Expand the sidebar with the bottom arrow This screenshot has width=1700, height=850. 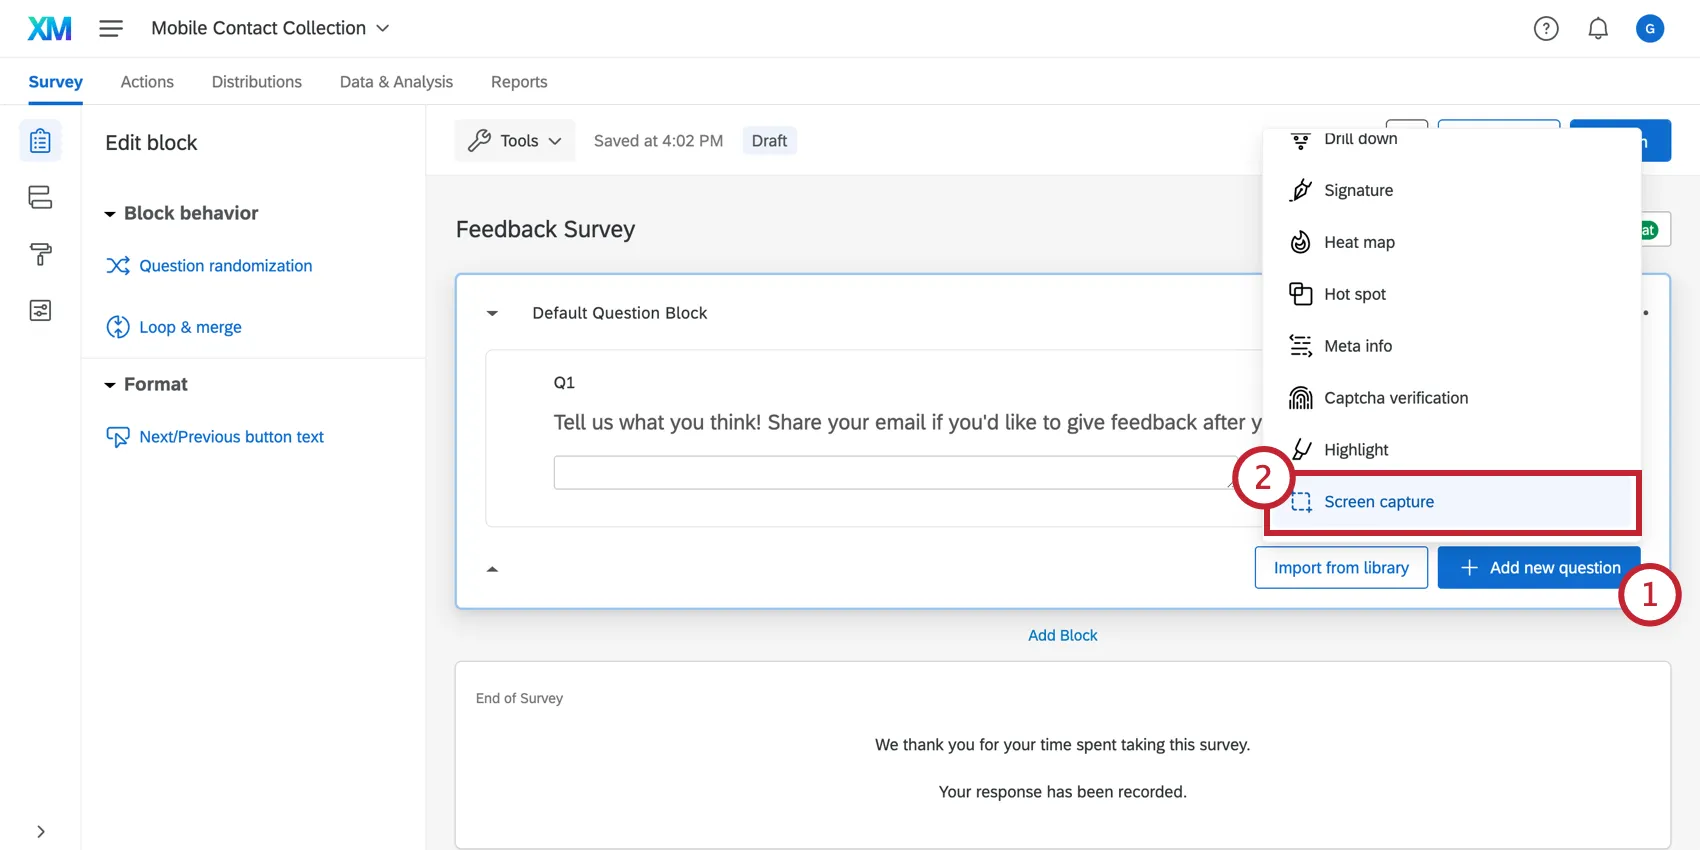click(x=40, y=831)
